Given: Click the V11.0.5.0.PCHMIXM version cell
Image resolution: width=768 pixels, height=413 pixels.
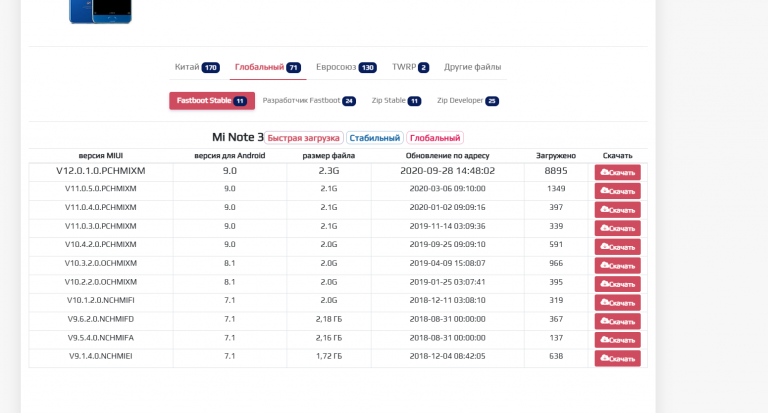Looking at the screenshot, I should point(101,189).
